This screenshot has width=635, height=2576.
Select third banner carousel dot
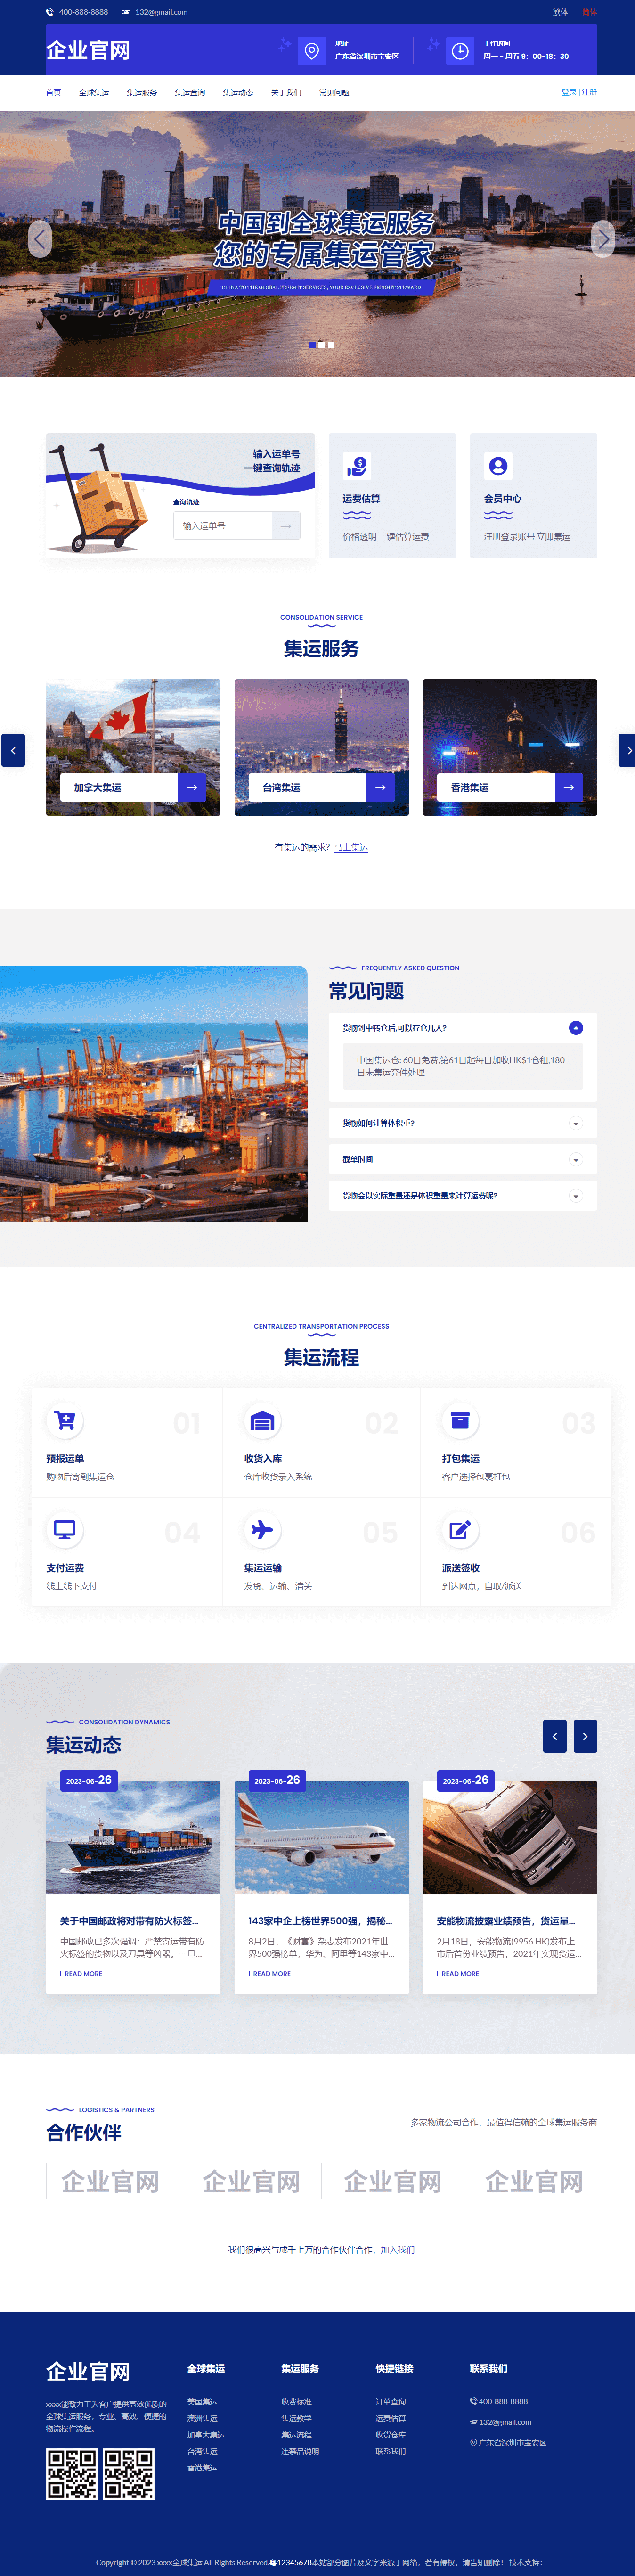331,345
